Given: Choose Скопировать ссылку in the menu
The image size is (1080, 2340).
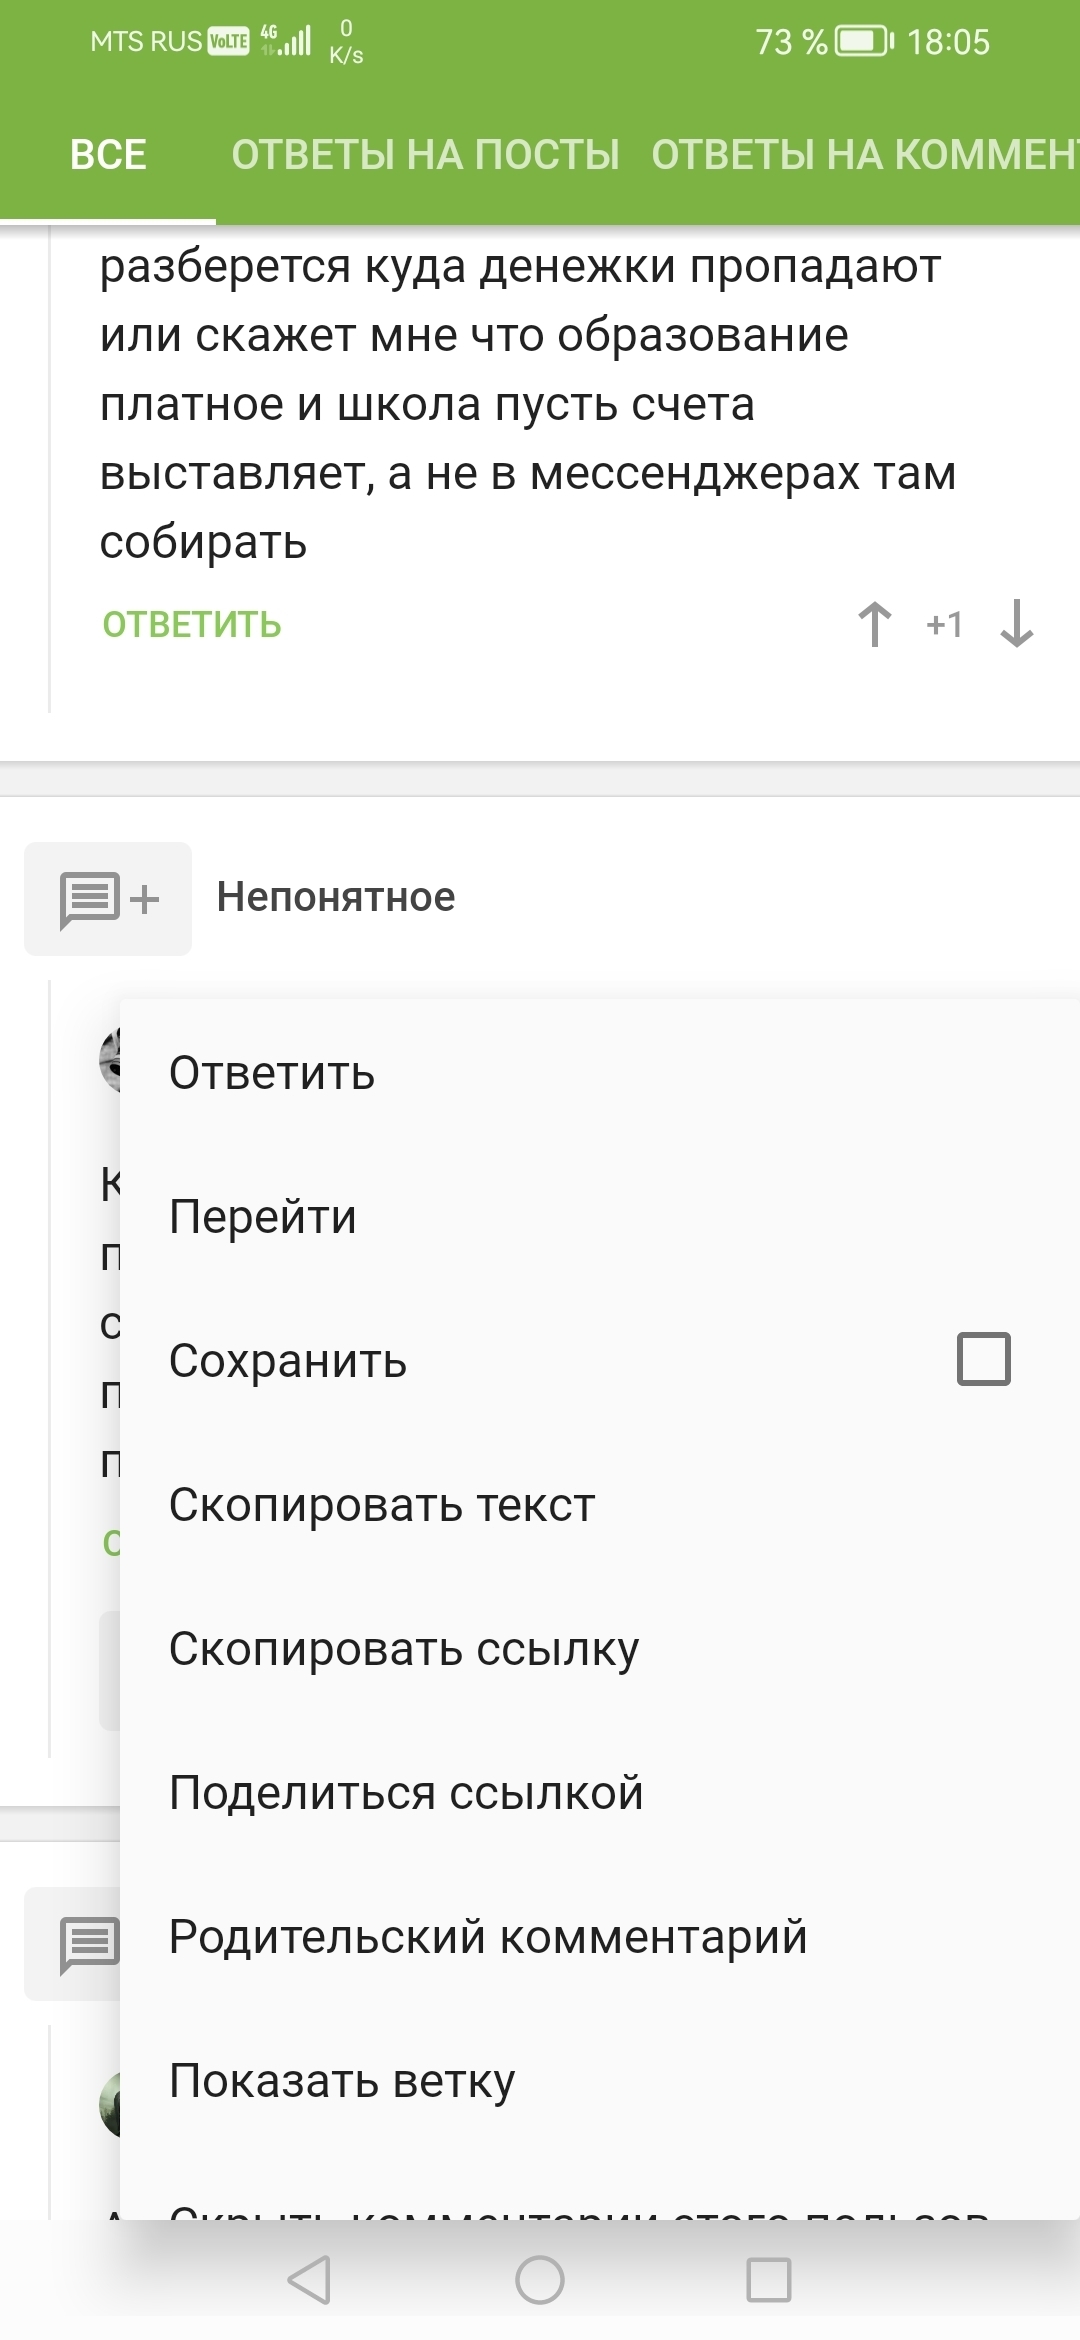Looking at the screenshot, I should (x=404, y=1649).
